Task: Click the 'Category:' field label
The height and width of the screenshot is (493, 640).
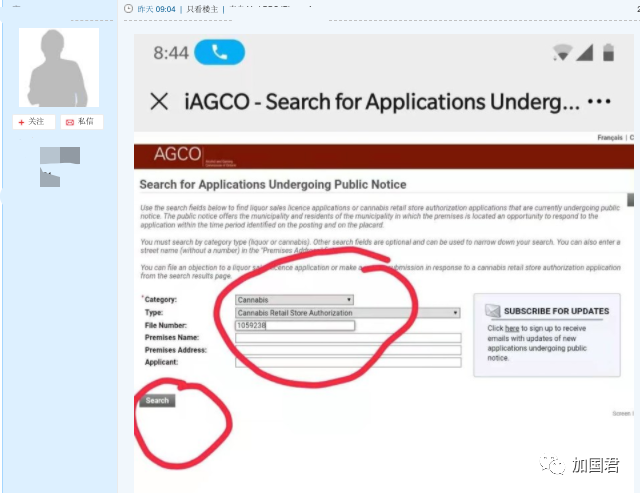Action: pyautogui.click(x=160, y=300)
